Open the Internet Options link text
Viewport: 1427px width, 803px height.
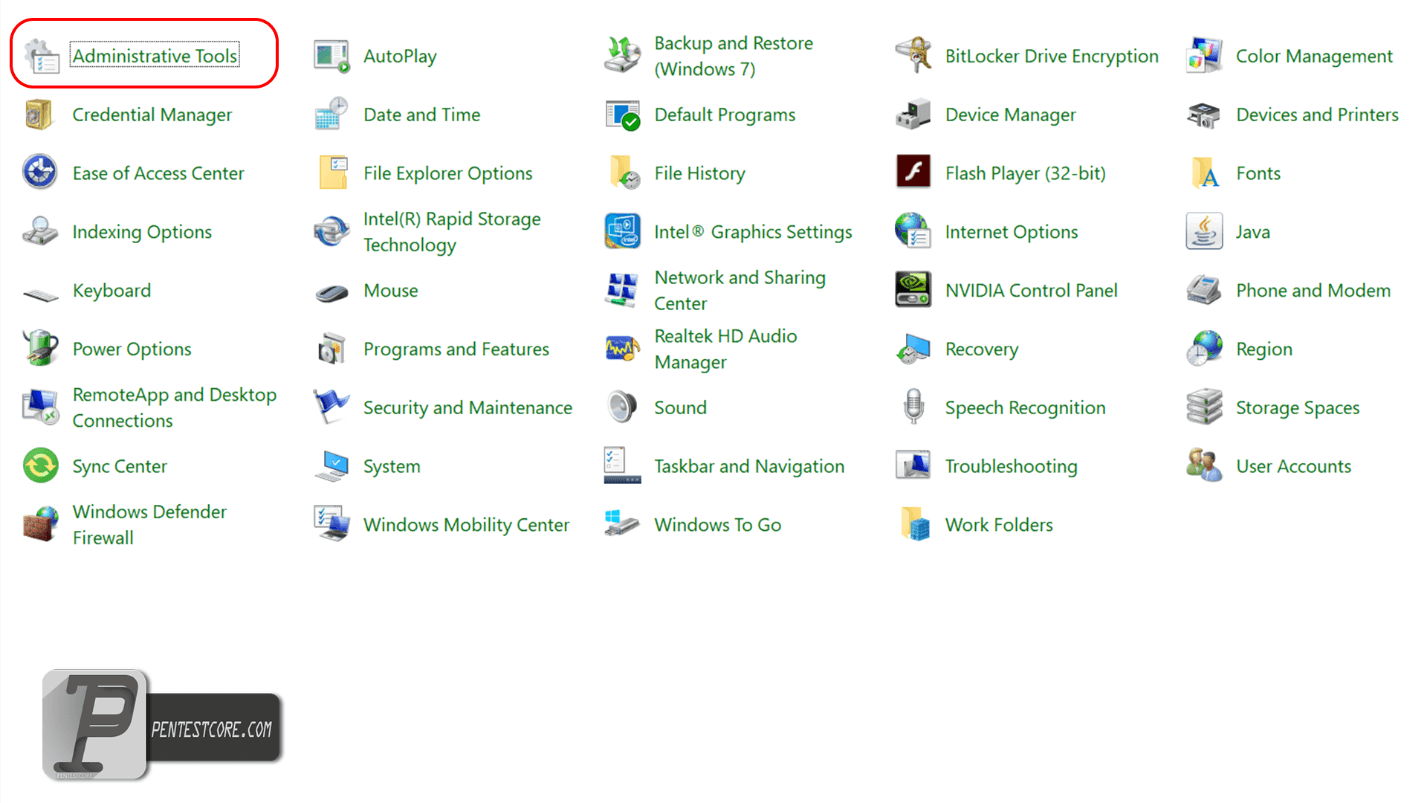[x=1011, y=232]
